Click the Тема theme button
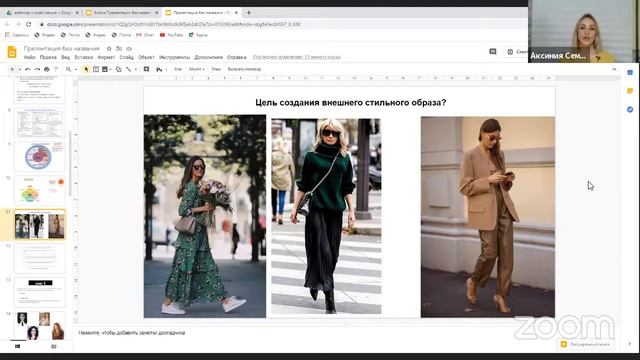Viewport: 640px width, 360px height. 216,69
